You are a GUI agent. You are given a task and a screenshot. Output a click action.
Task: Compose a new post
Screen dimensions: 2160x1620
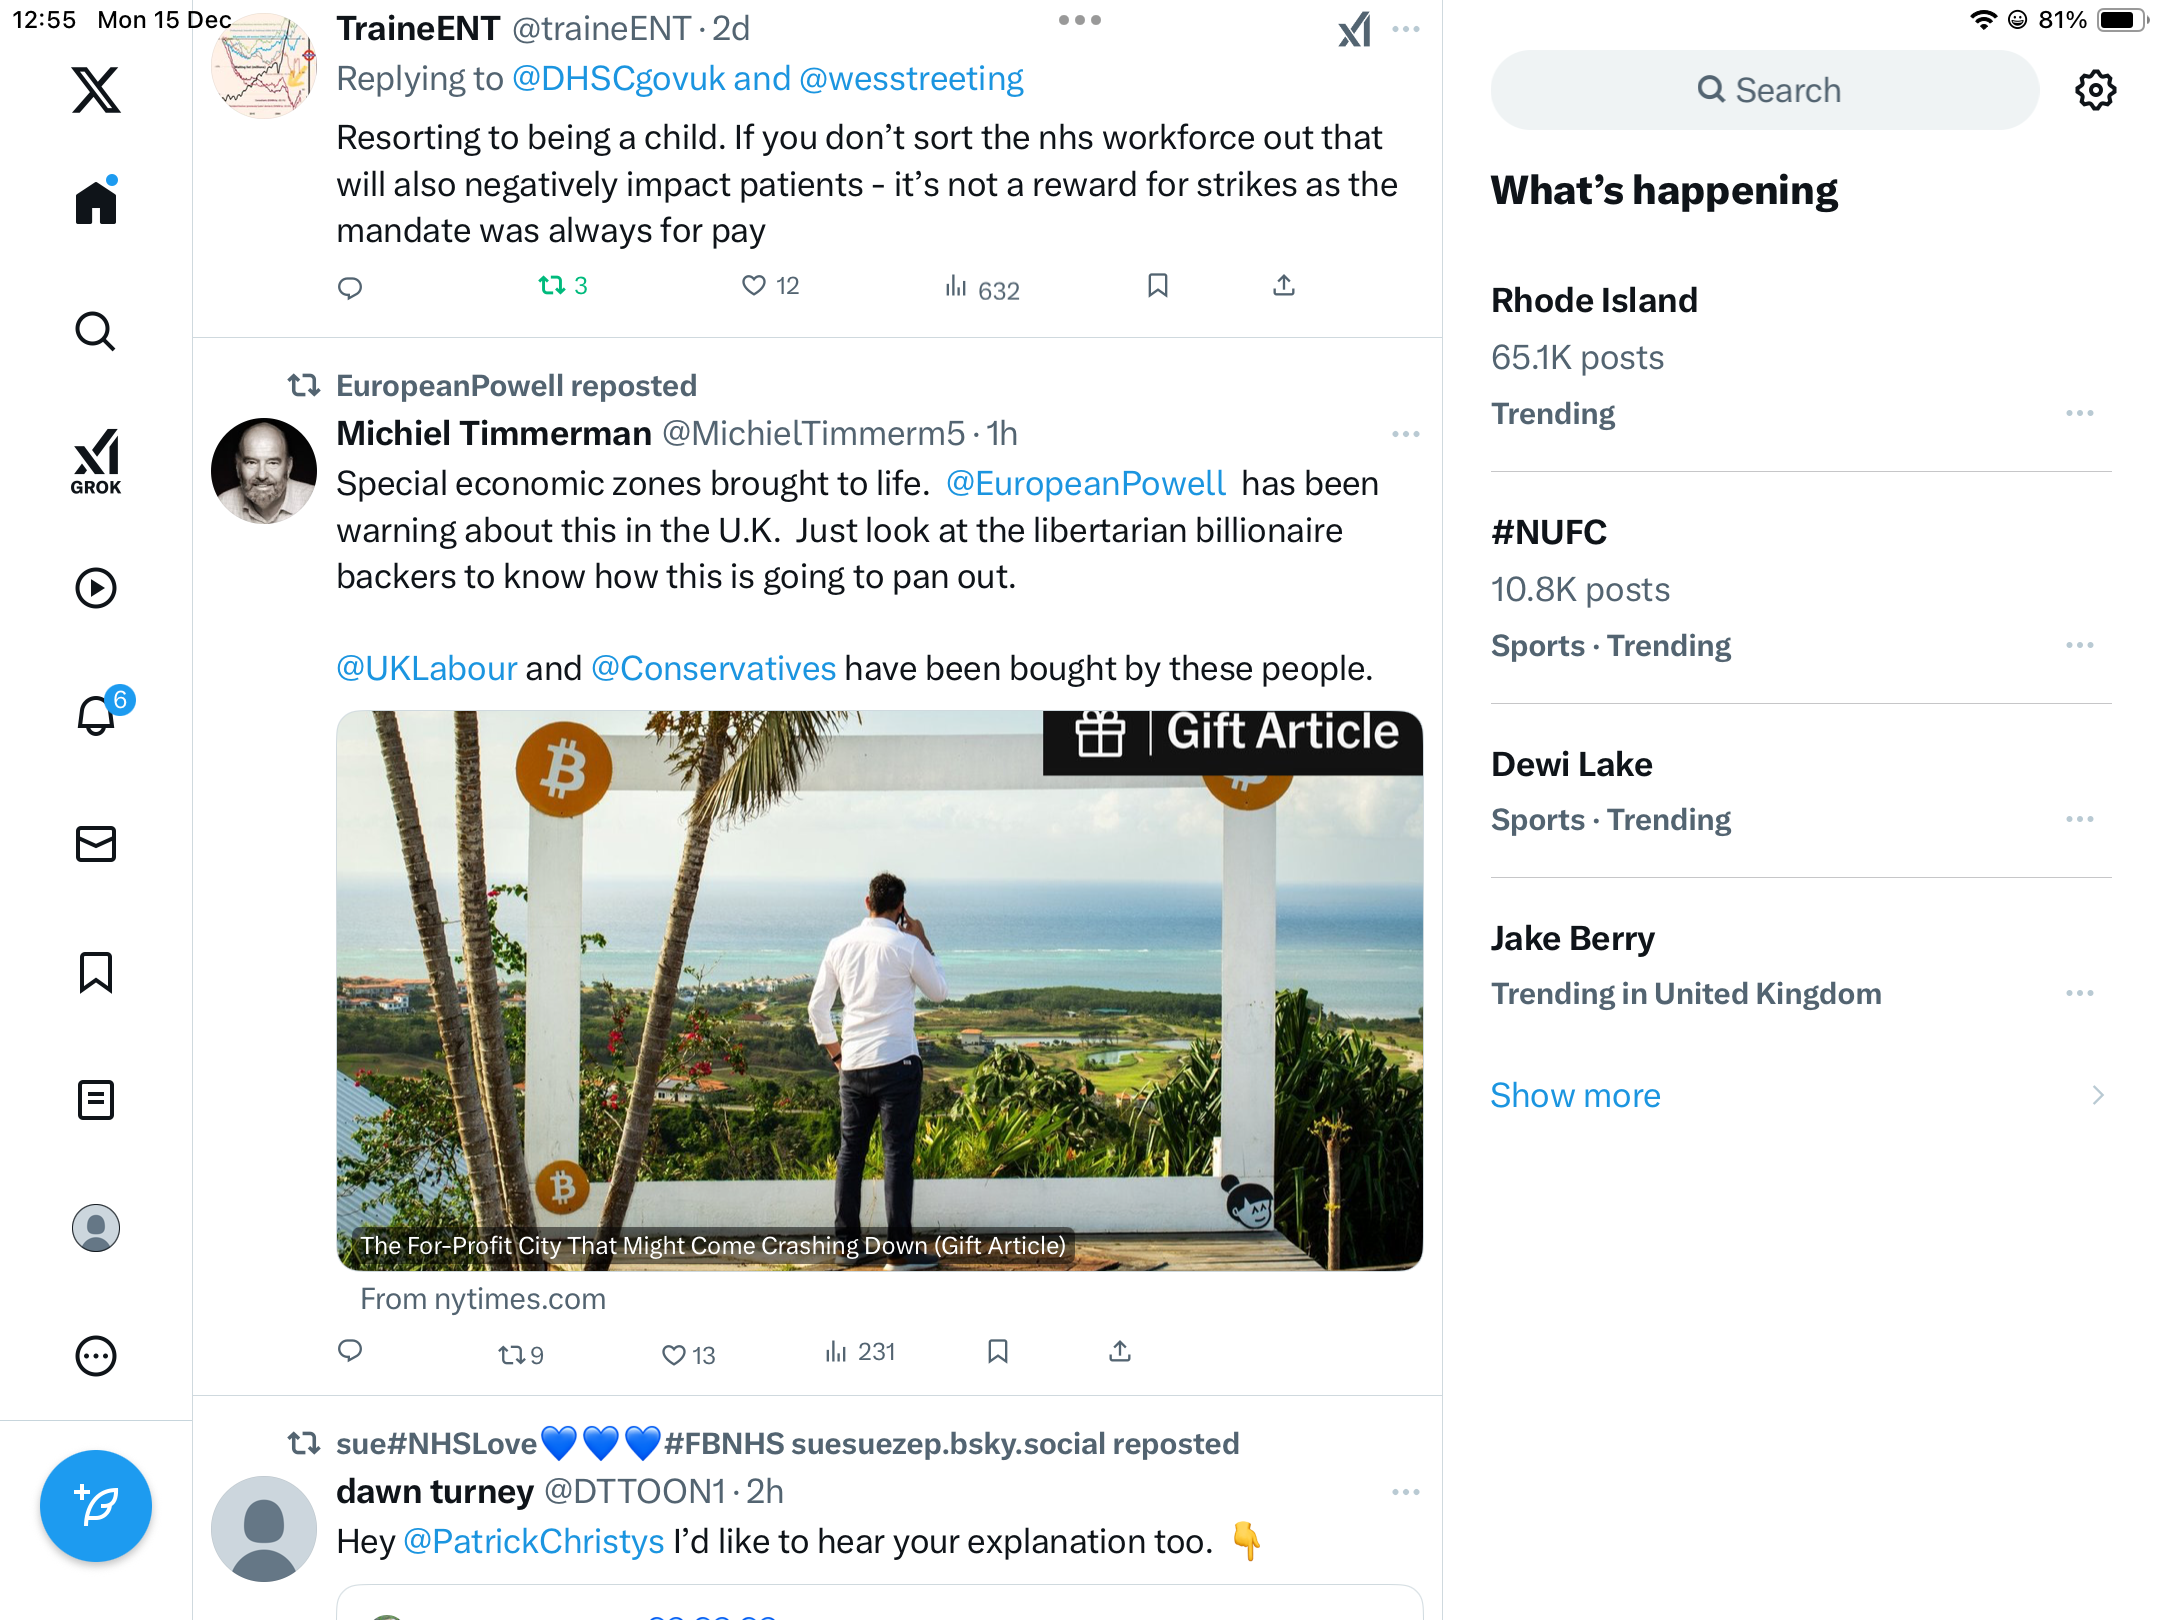tap(96, 1505)
